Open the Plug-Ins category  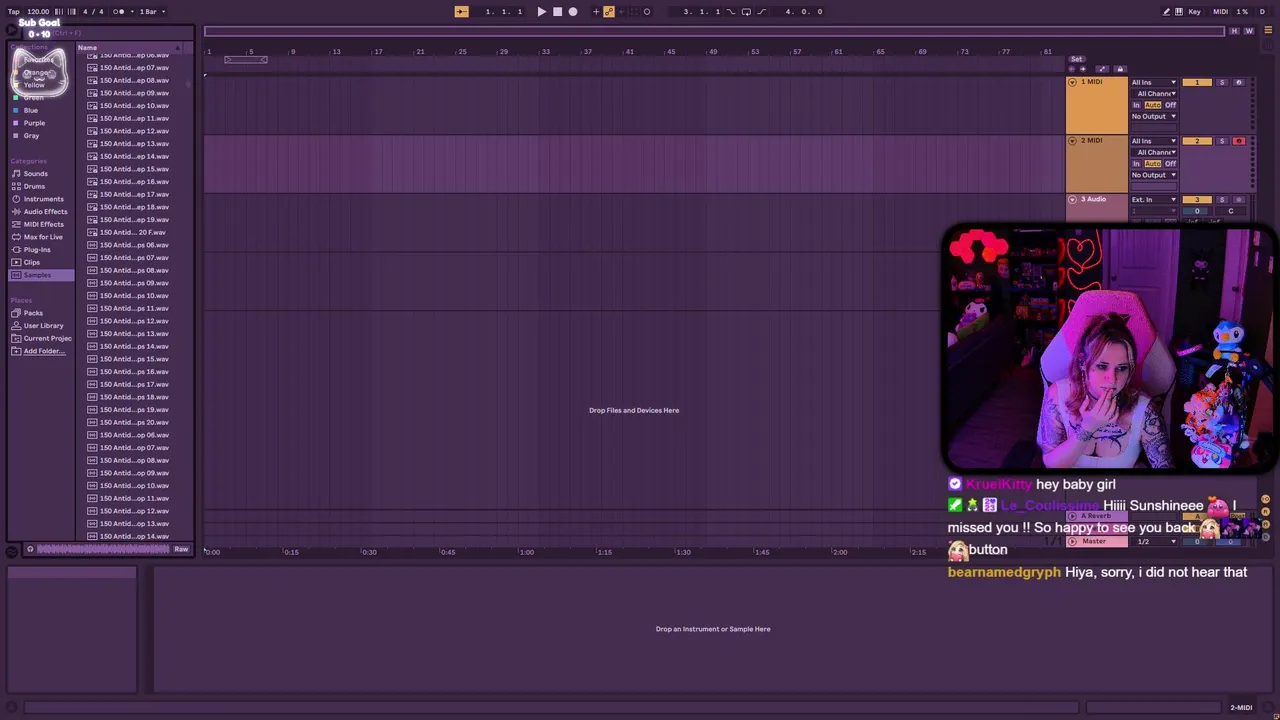click(x=37, y=250)
